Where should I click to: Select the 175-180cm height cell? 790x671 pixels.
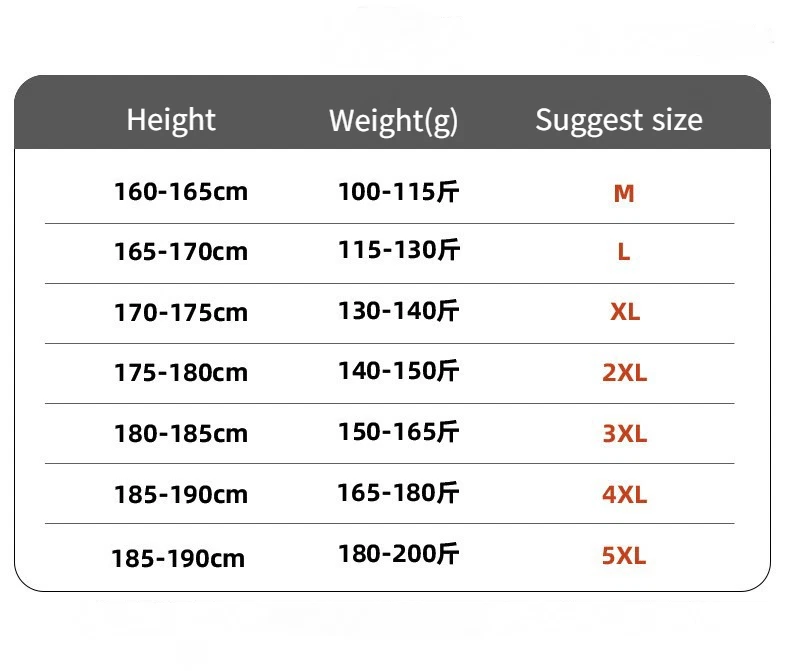coord(180,373)
